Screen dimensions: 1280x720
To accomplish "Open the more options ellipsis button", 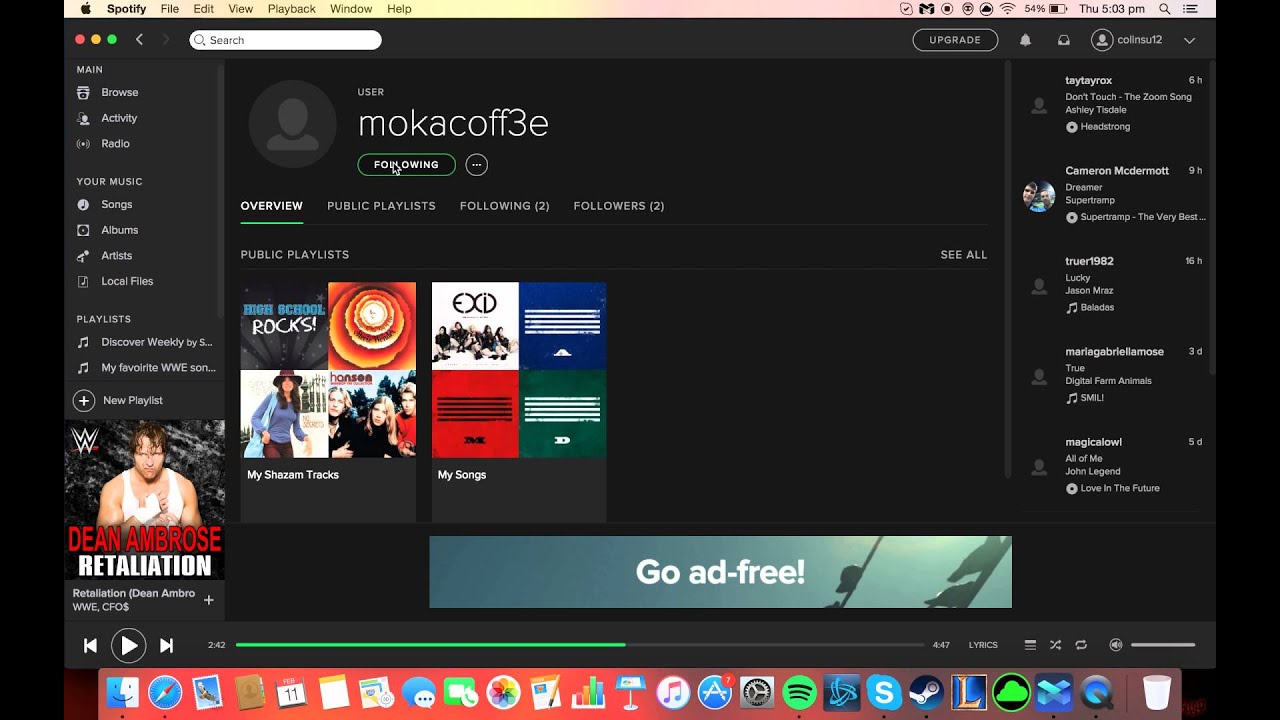I will 476,165.
